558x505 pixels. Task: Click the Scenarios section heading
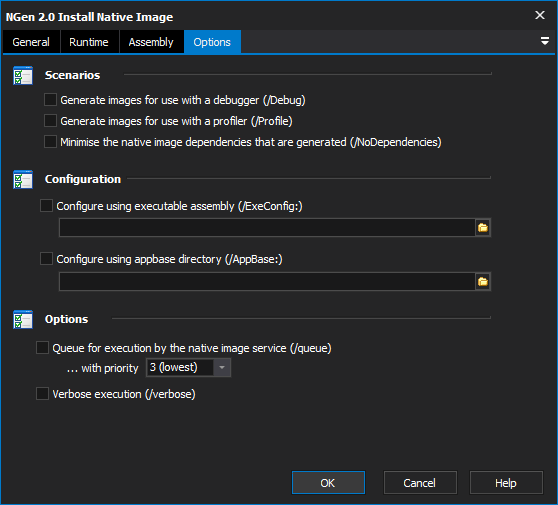pyautogui.click(x=72, y=75)
